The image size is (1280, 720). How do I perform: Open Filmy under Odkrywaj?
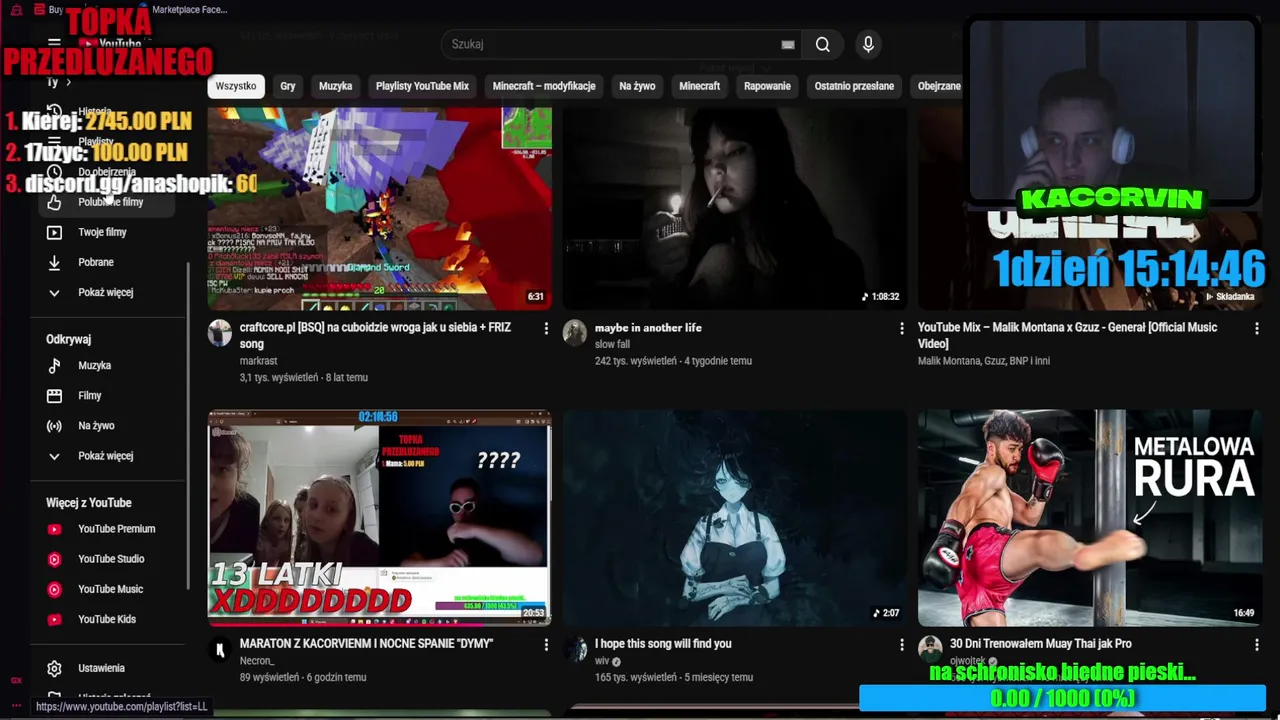(108, 396)
